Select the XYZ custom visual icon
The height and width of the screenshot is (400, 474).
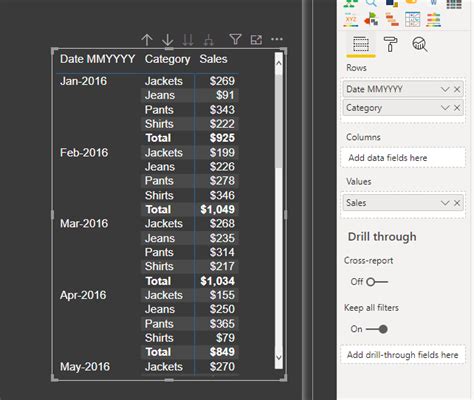[351, 20]
